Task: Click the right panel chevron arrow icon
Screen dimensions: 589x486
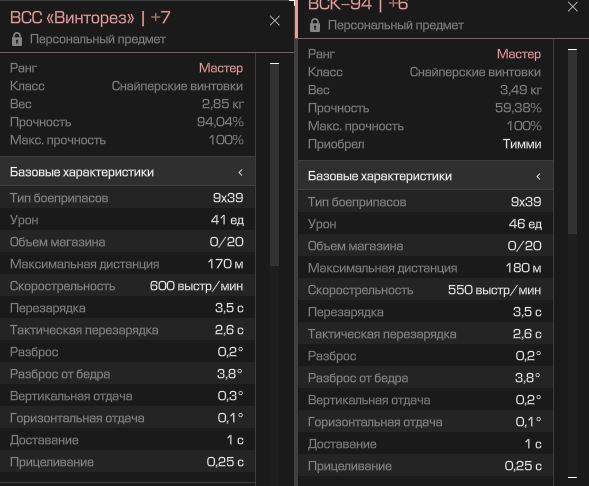Action: [538, 177]
